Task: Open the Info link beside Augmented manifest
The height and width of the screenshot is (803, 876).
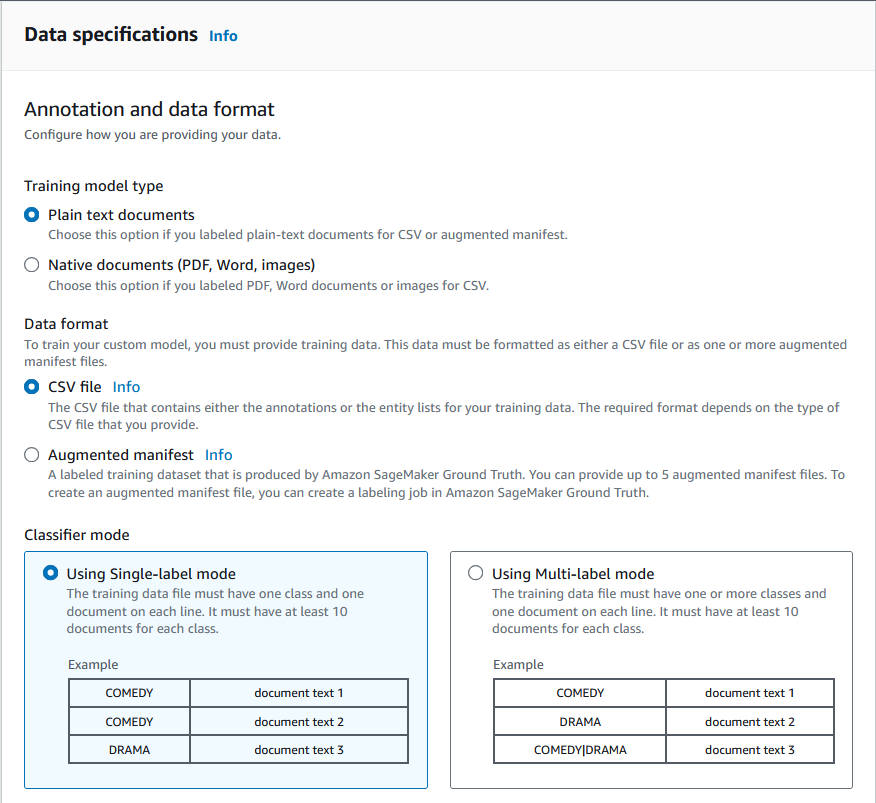Action: [218, 454]
